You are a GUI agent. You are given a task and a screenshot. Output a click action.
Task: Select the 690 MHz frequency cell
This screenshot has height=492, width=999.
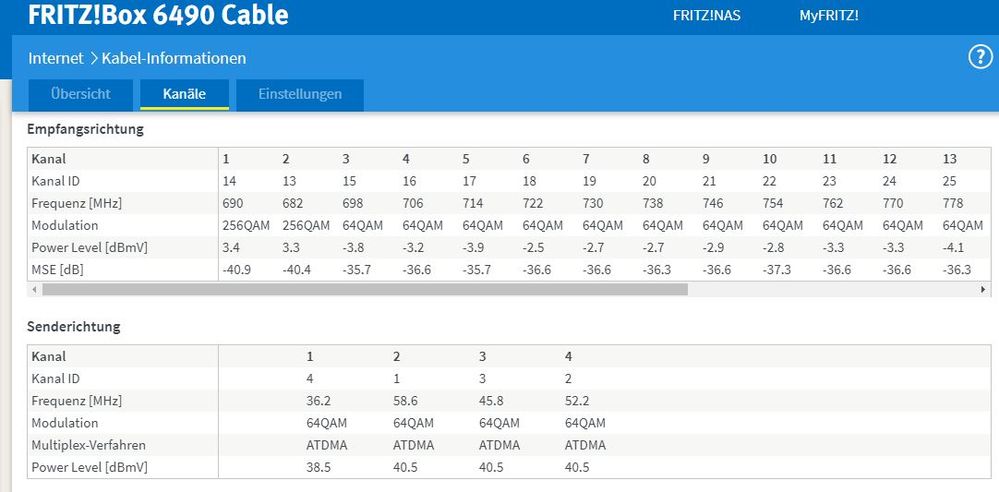pos(233,203)
